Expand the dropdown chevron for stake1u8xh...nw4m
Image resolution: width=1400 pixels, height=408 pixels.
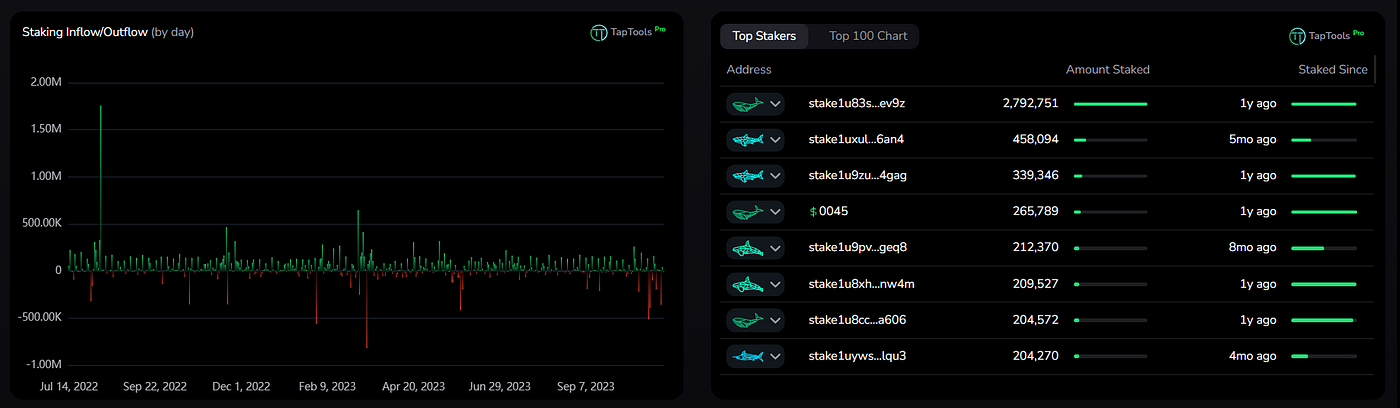(x=774, y=284)
